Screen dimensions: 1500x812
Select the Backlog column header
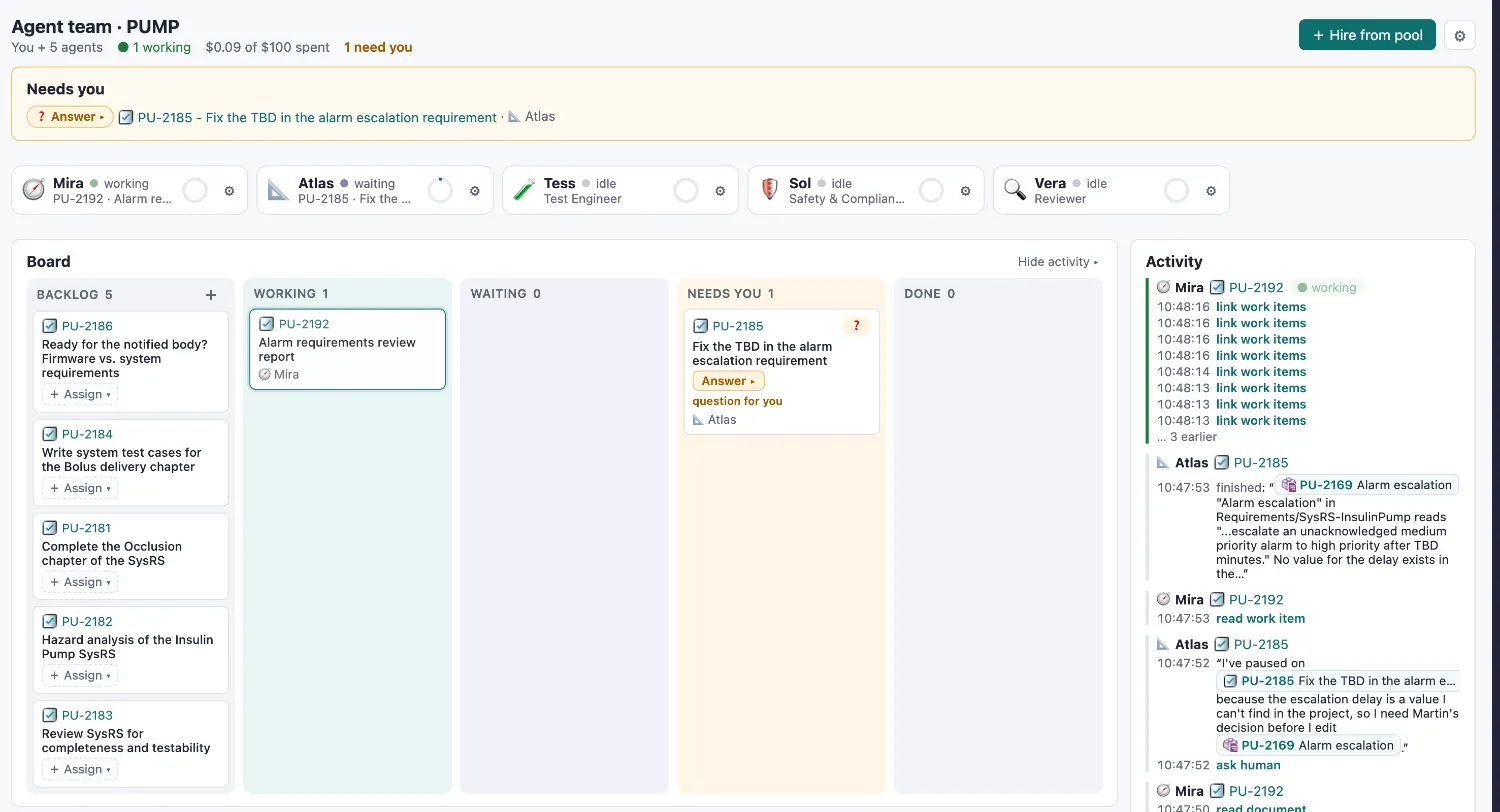coord(74,295)
